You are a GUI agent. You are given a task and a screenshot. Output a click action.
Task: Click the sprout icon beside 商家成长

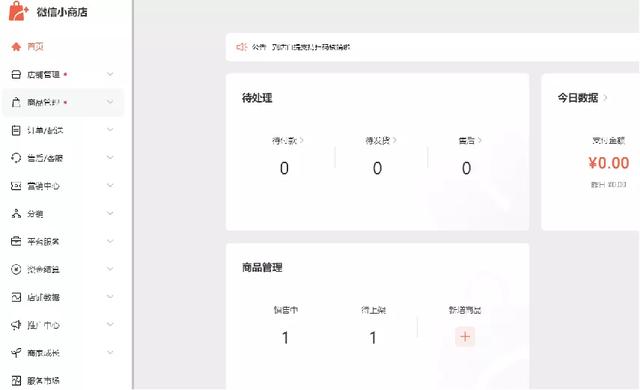point(16,353)
